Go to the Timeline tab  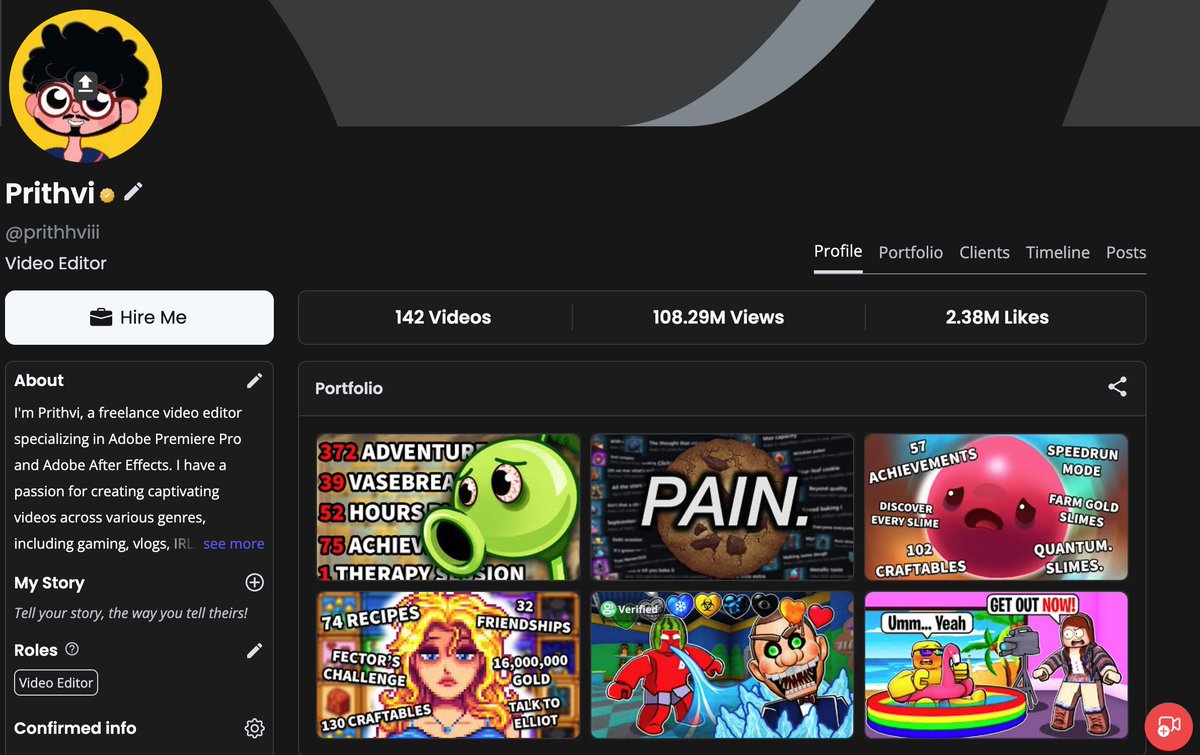(1058, 252)
